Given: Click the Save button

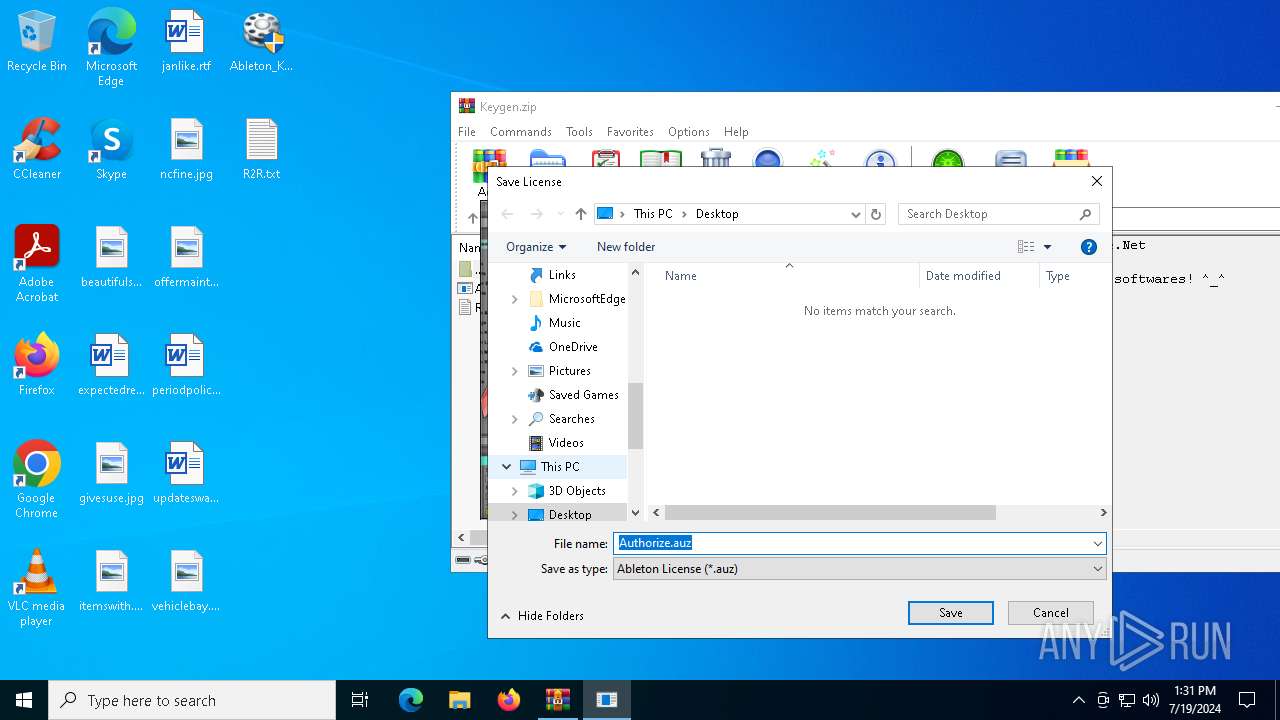Looking at the screenshot, I should [951, 613].
